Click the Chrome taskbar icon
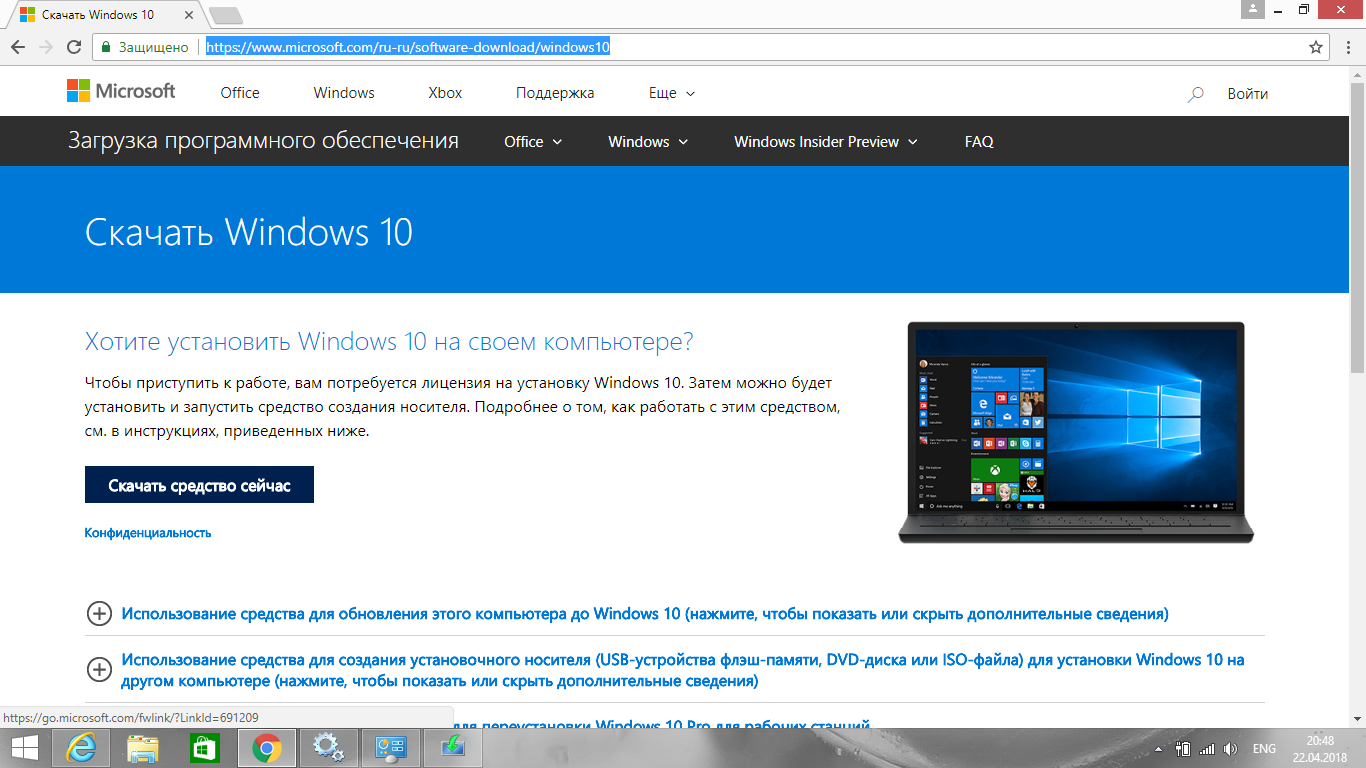 coord(266,748)
